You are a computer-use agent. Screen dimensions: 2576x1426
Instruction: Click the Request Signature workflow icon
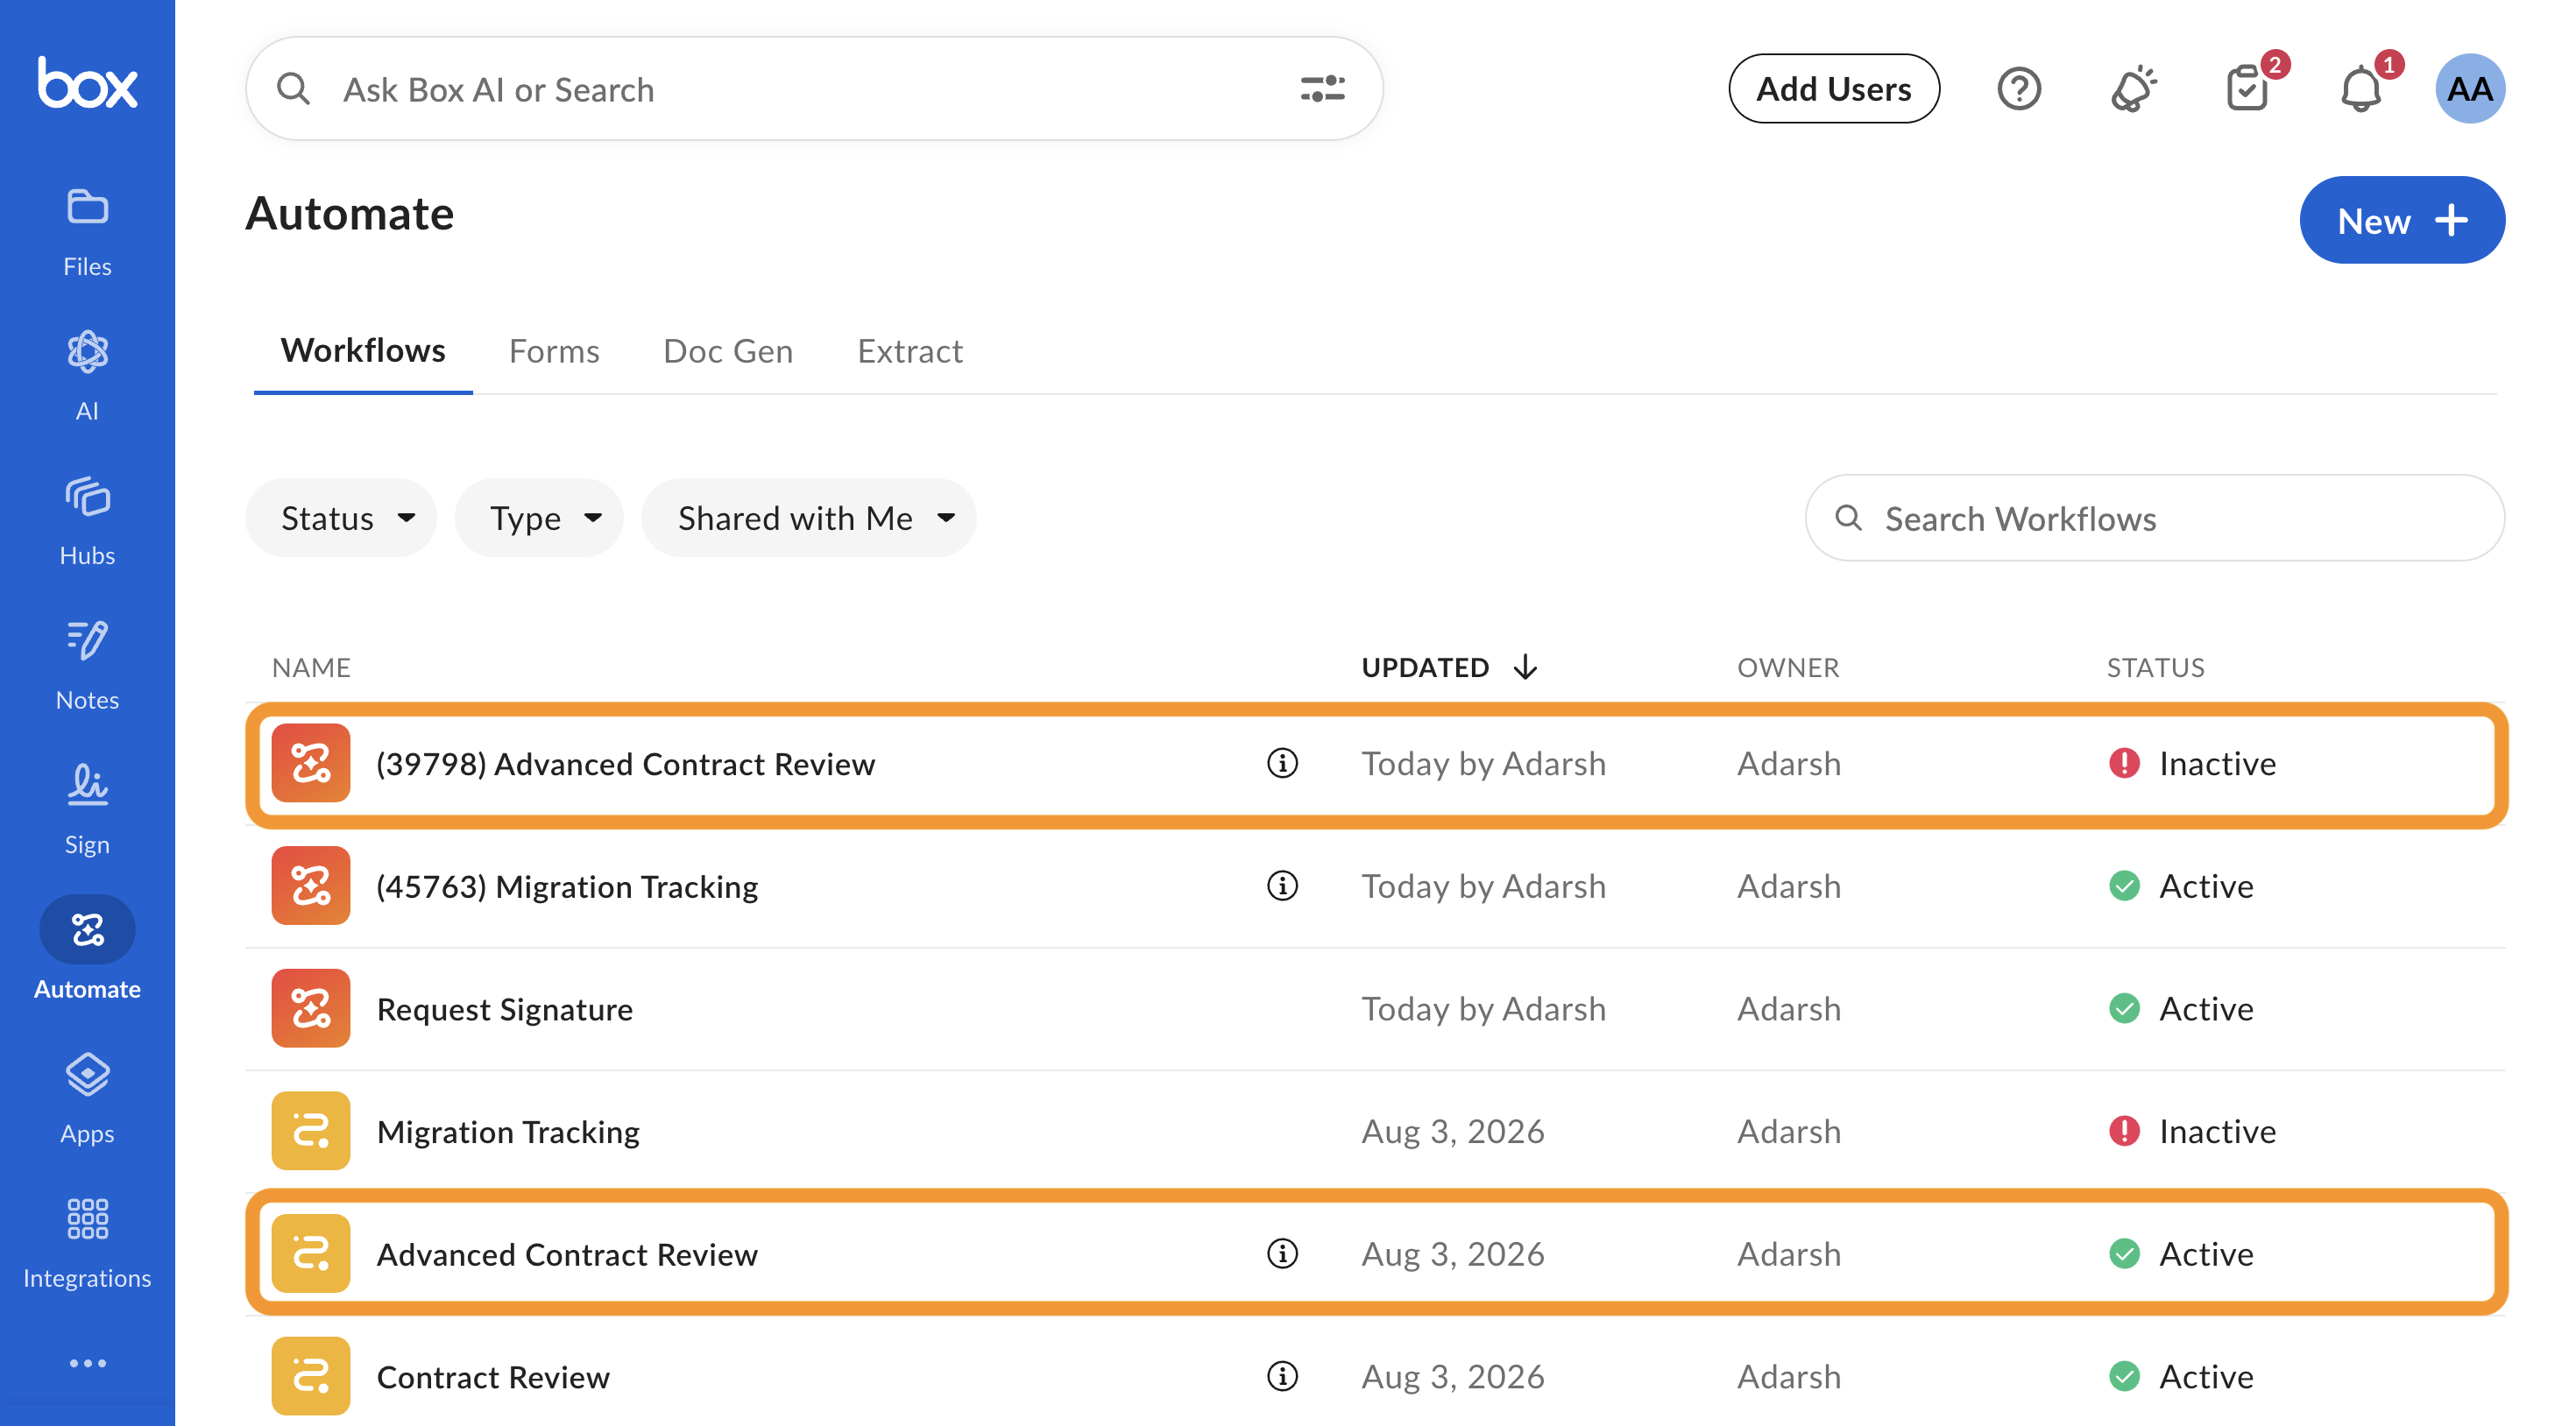pos(311,1008)
